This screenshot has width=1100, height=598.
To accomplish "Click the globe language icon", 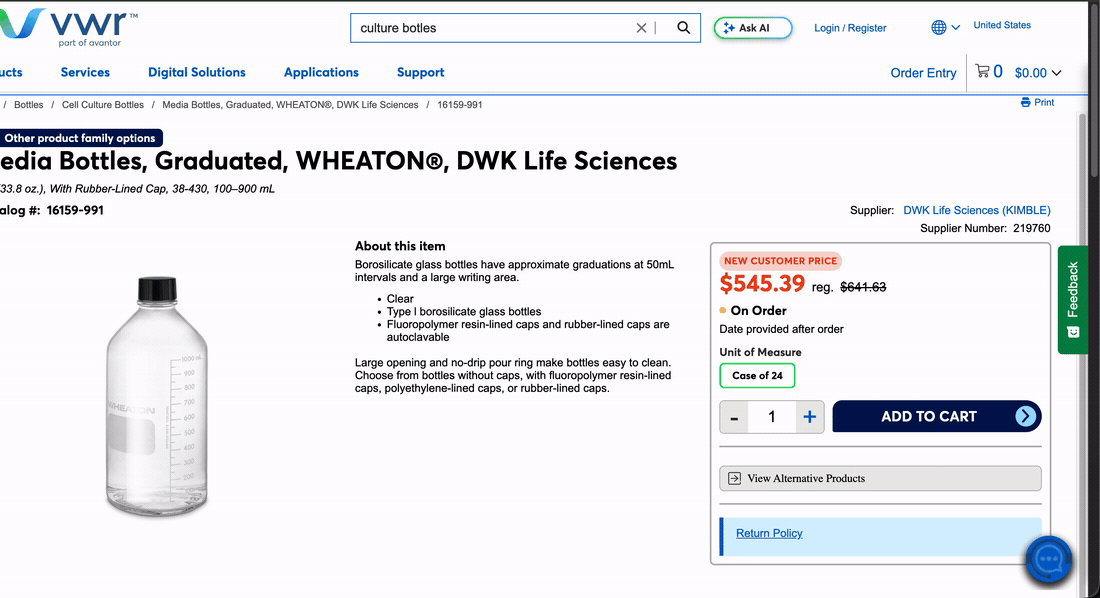I will click(x=939, y=27).
